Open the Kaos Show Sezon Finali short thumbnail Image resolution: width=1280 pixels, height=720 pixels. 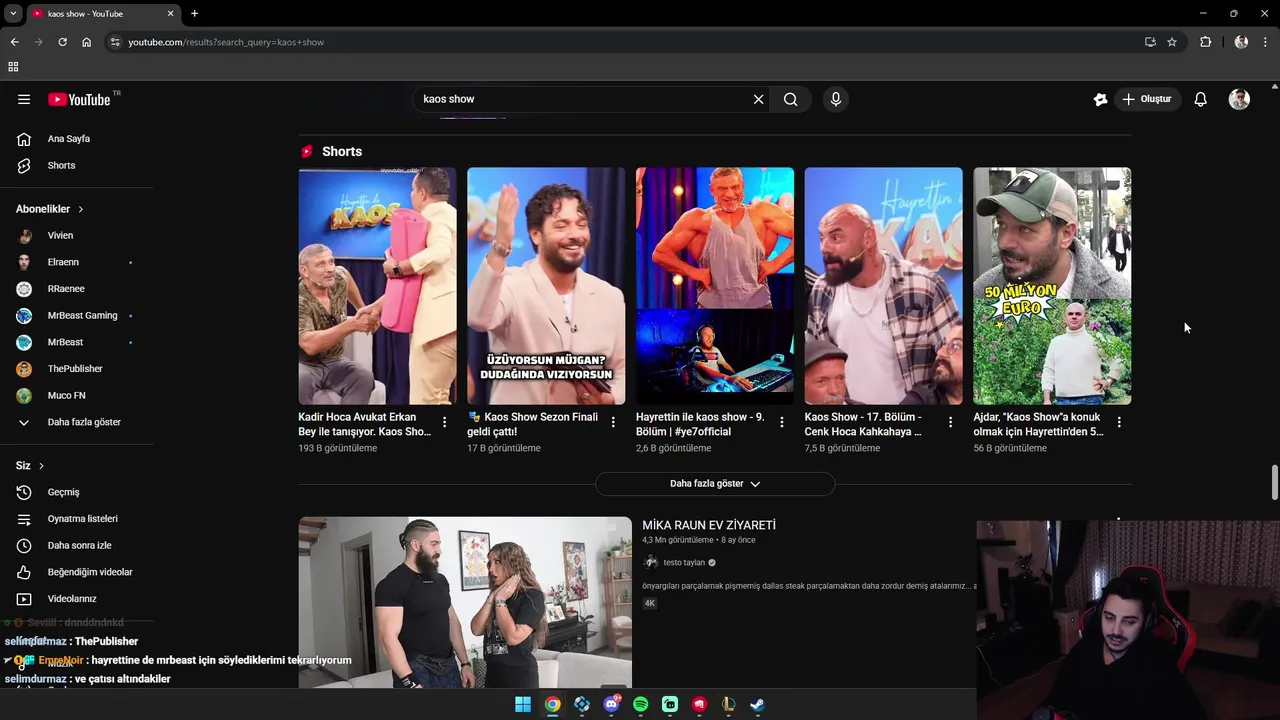(546, 286)
